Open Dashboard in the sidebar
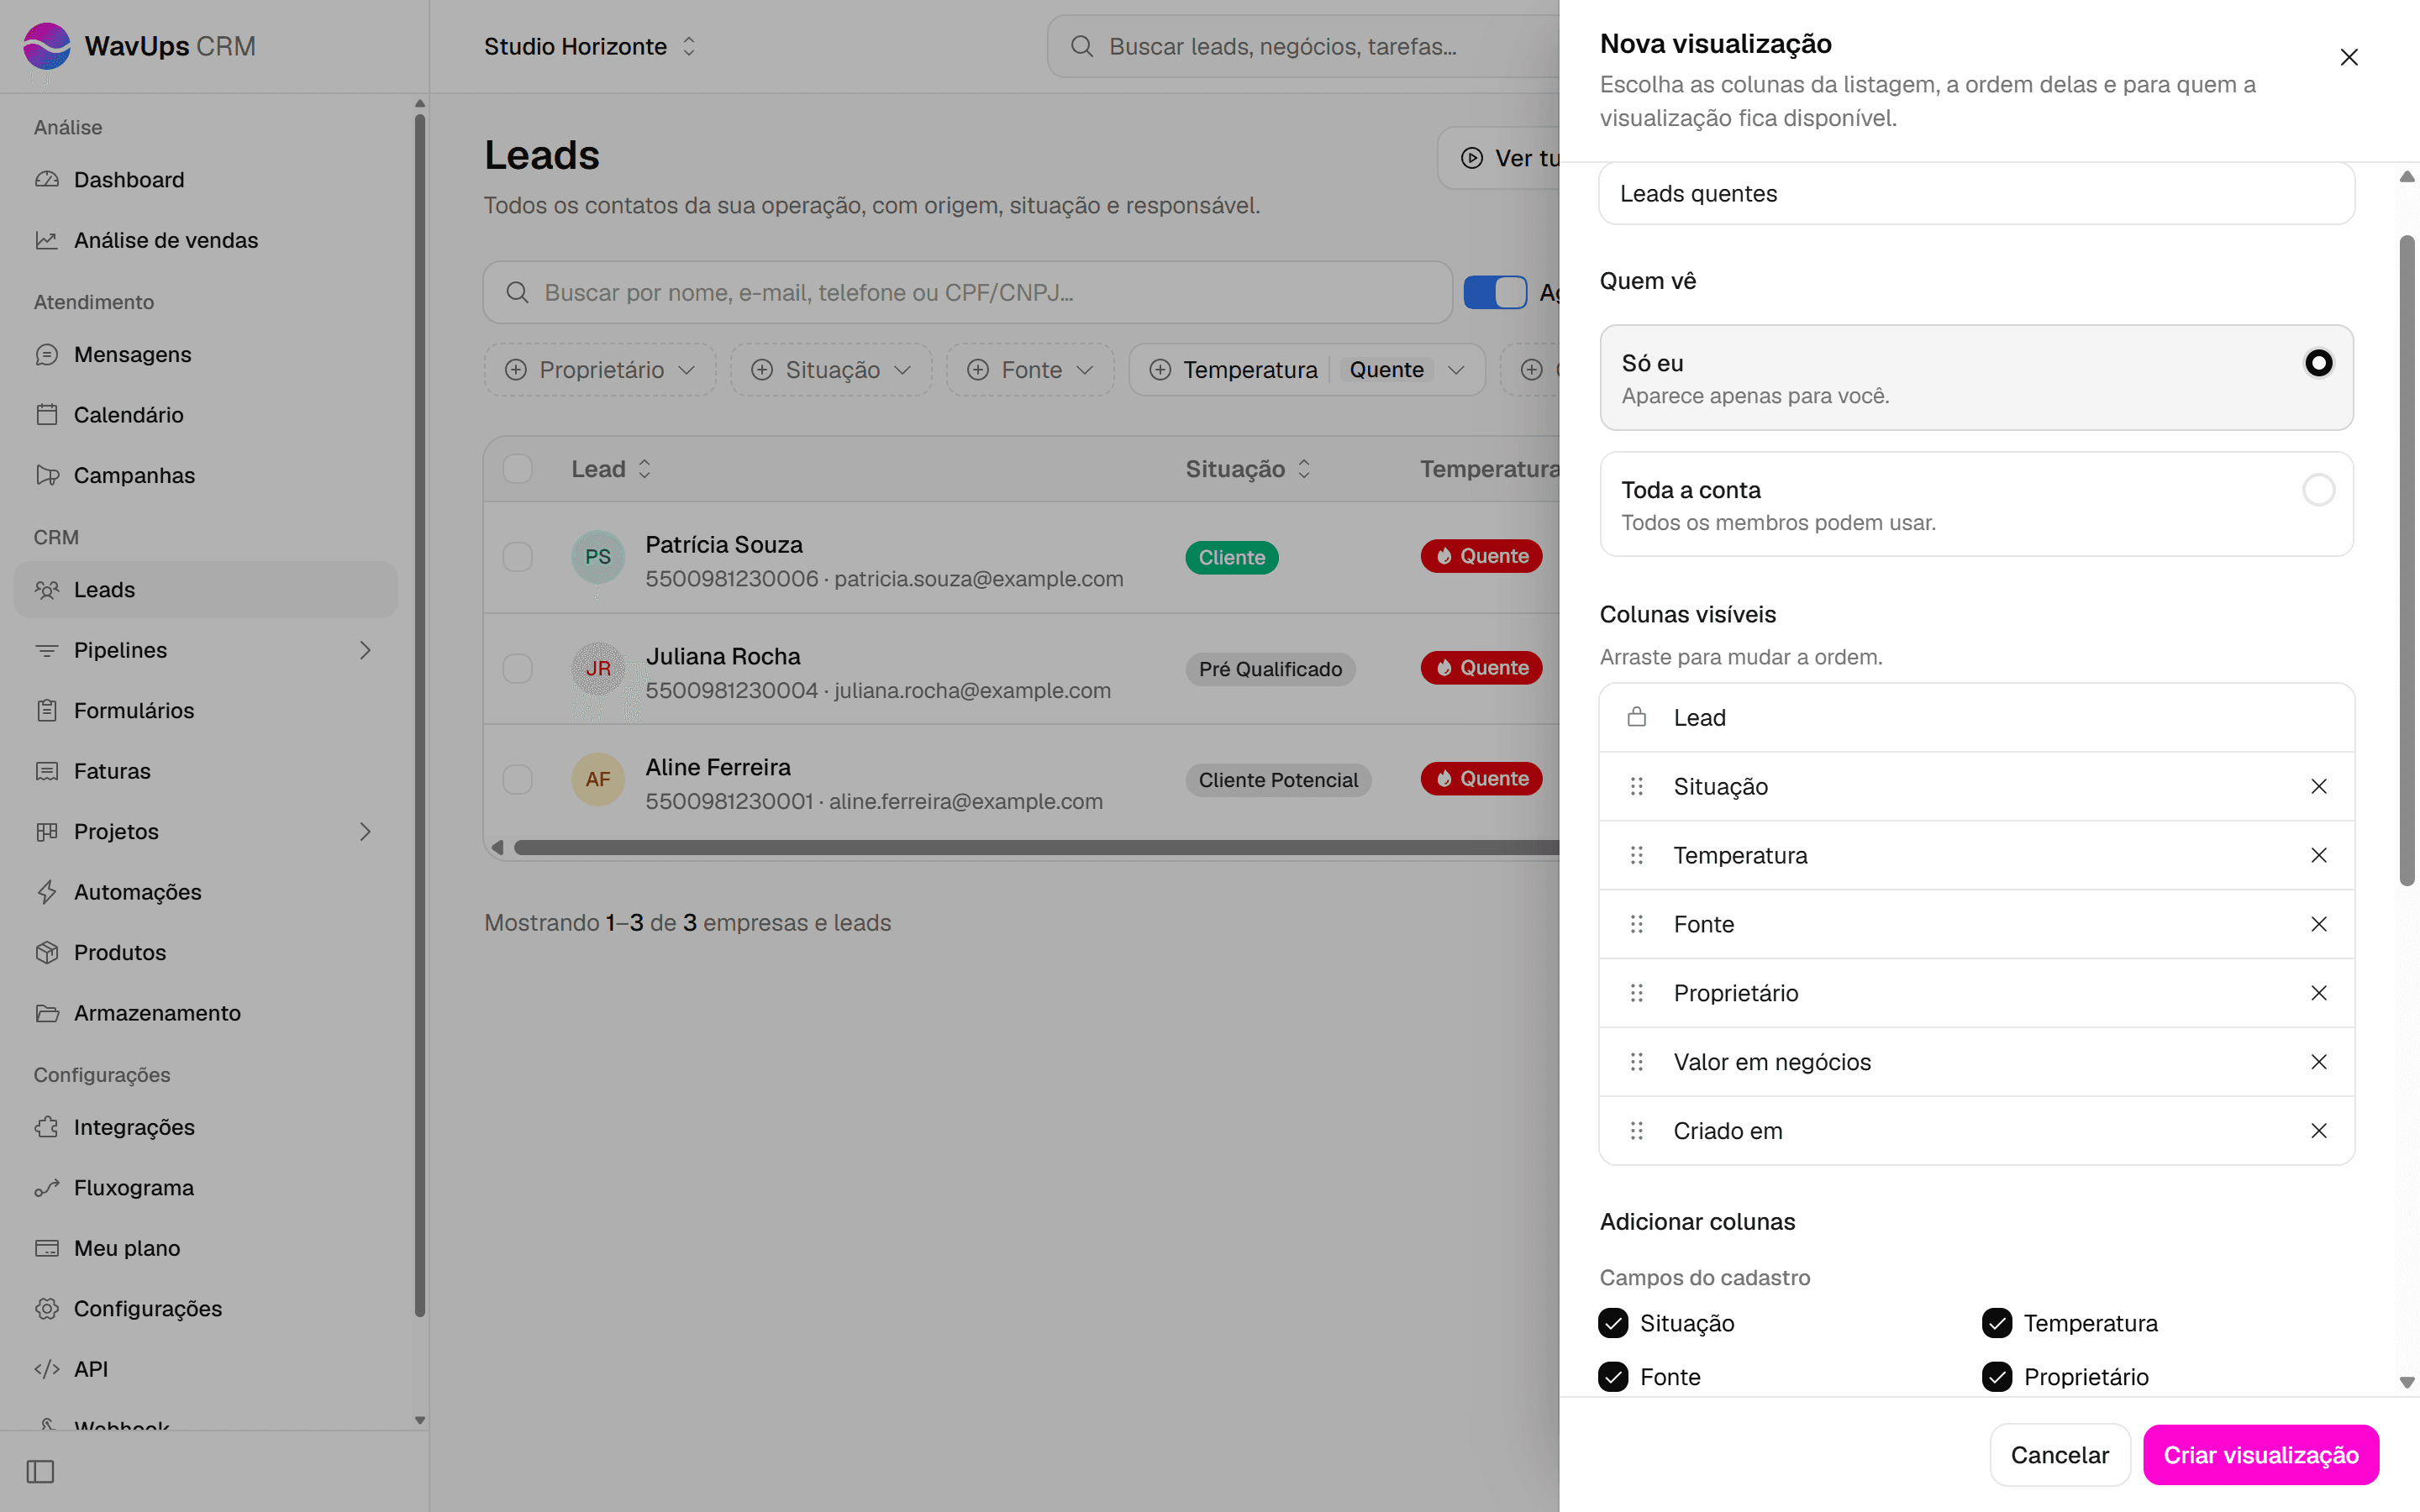This screenshot has width=2420, height=1512. pyautogui.click(x=206, y=180)
